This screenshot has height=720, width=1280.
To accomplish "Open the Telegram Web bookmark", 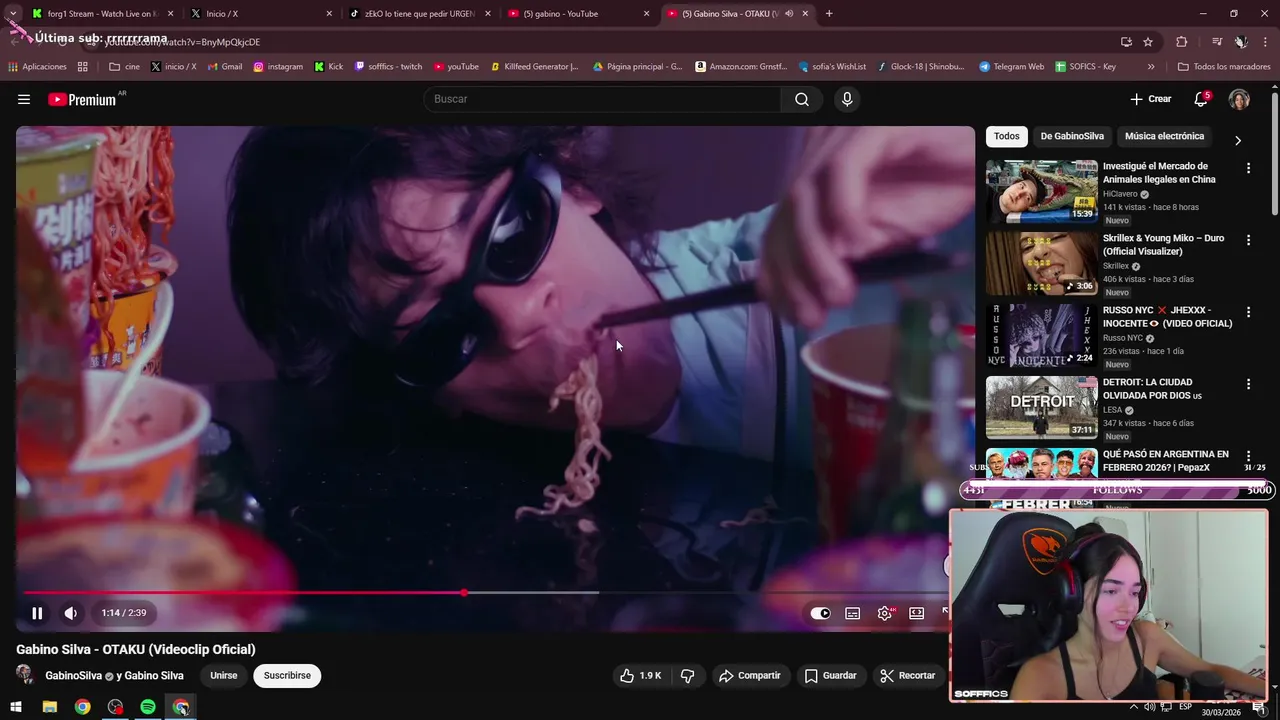I will pos(1011,67).
